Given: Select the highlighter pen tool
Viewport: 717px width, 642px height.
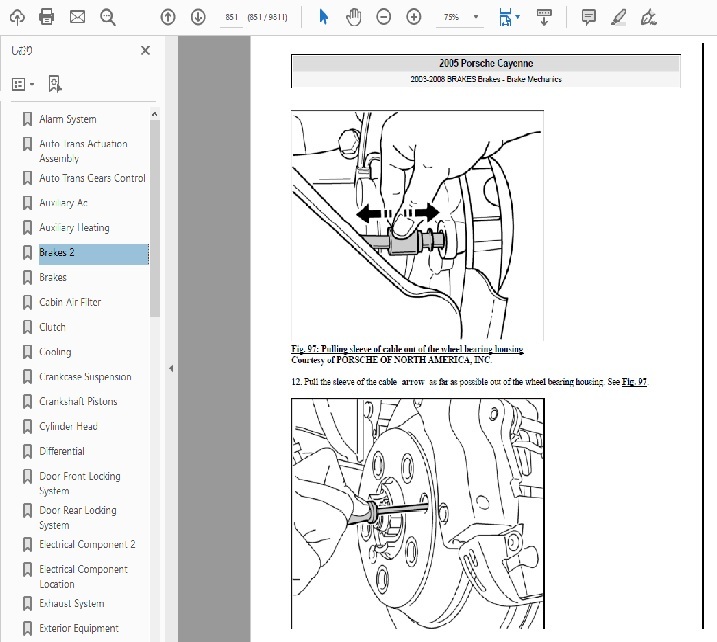Looking at the screenshot, I should click(x=619, y=17).
